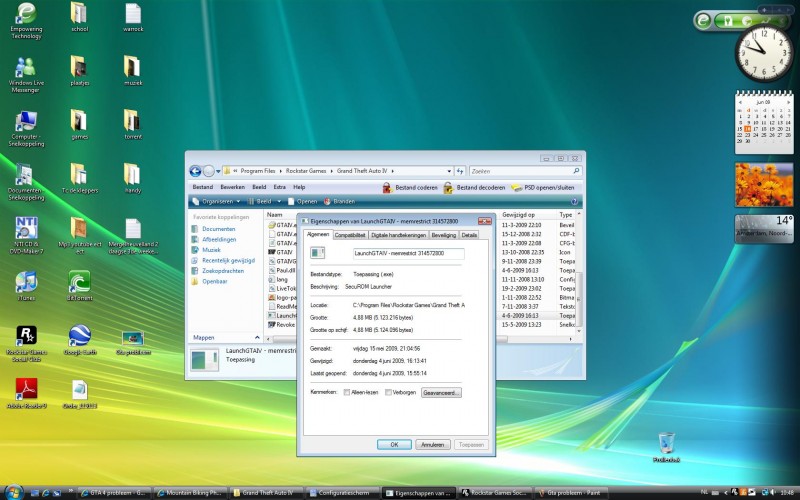Select the warrock file icon

(x=133, y=17)
